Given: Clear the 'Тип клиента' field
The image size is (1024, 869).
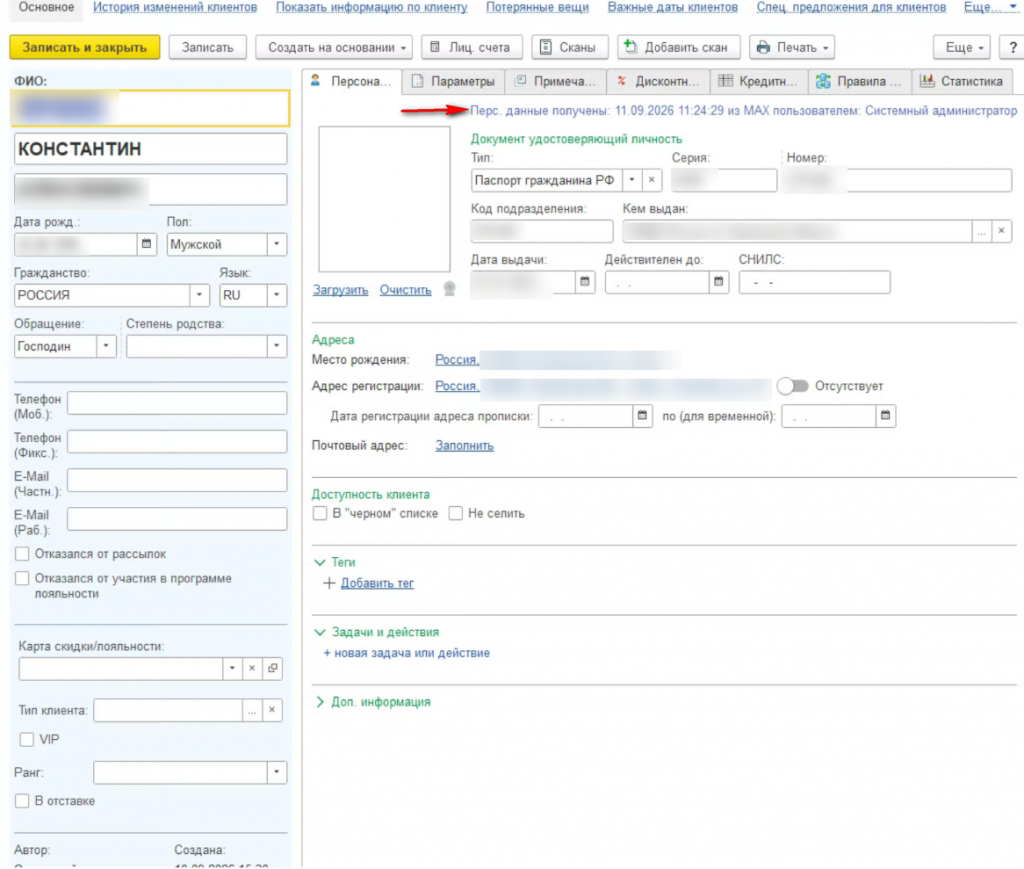Looking at the screenshot, I should tap(272, 710).
